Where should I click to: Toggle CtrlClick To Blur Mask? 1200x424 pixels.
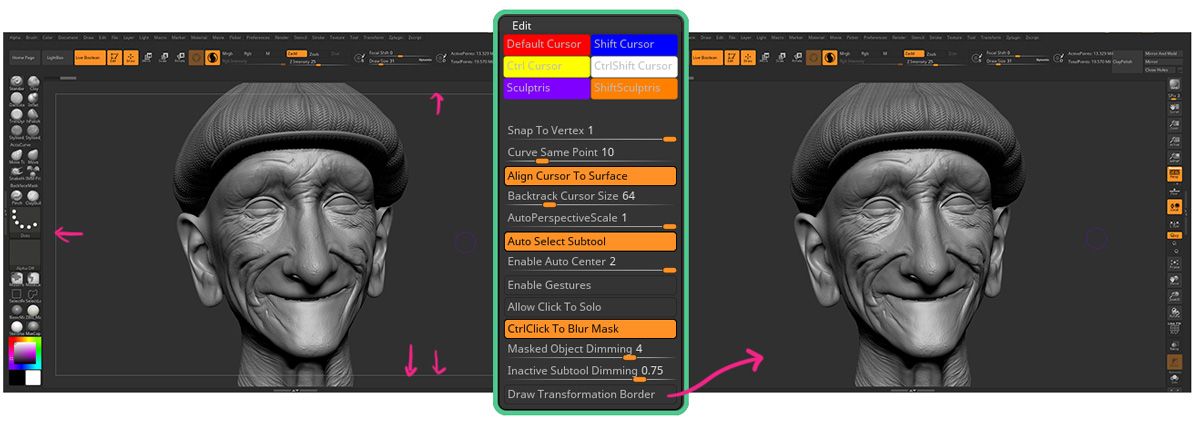pyautogui.click(x=591, y=329)
